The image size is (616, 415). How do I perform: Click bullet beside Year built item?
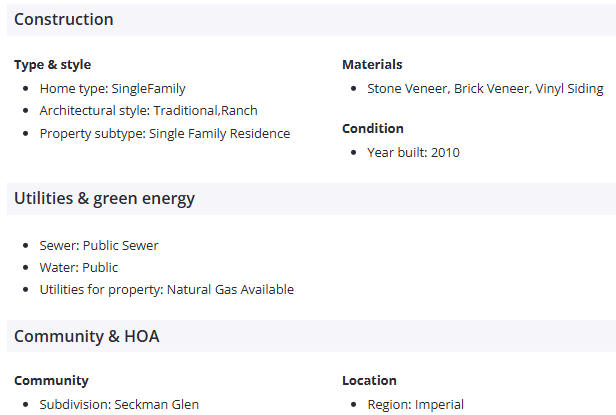click(x=353, y=152)
